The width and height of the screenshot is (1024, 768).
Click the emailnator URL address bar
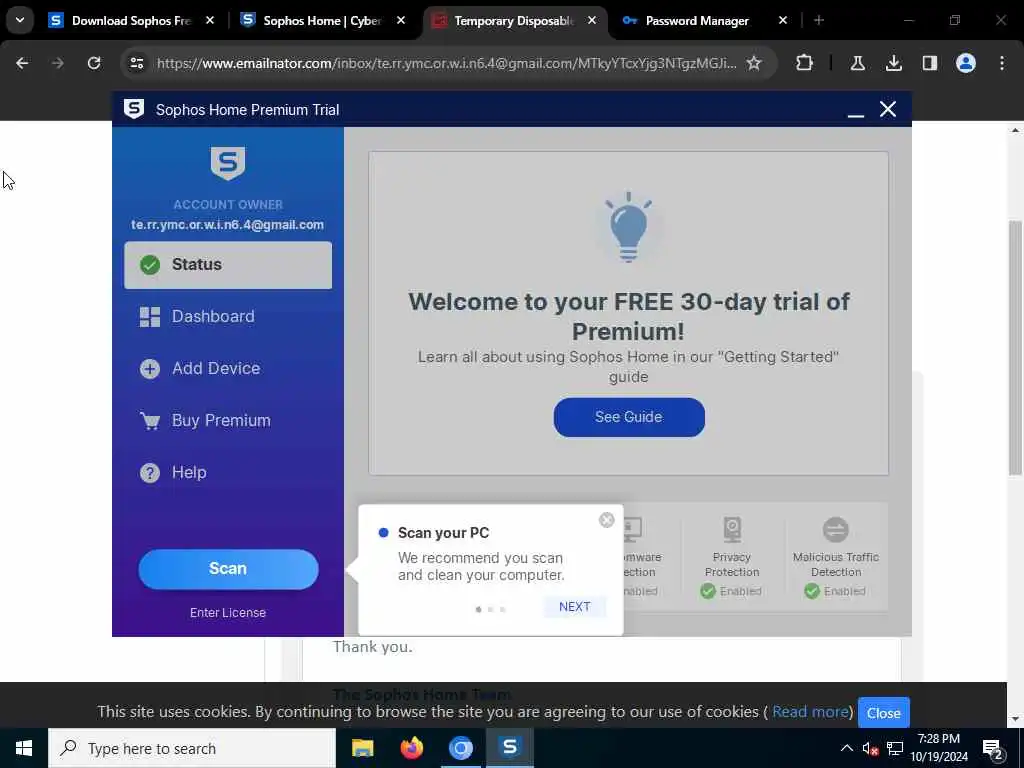pyautogui.click(x=447, y=63)
